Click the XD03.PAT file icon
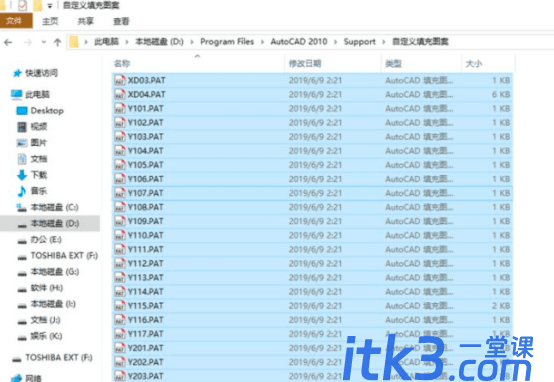Image resolution: width=554 pixels, height=382 pixels. coord(120,80)
